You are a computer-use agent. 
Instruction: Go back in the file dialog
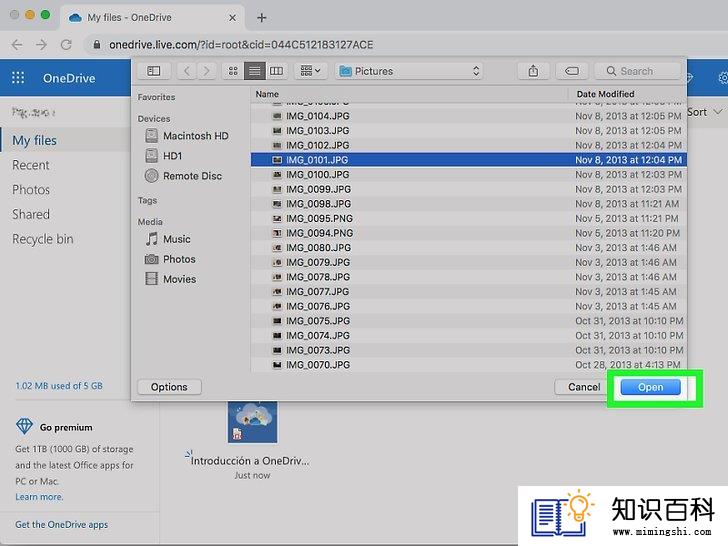[187, 71]
